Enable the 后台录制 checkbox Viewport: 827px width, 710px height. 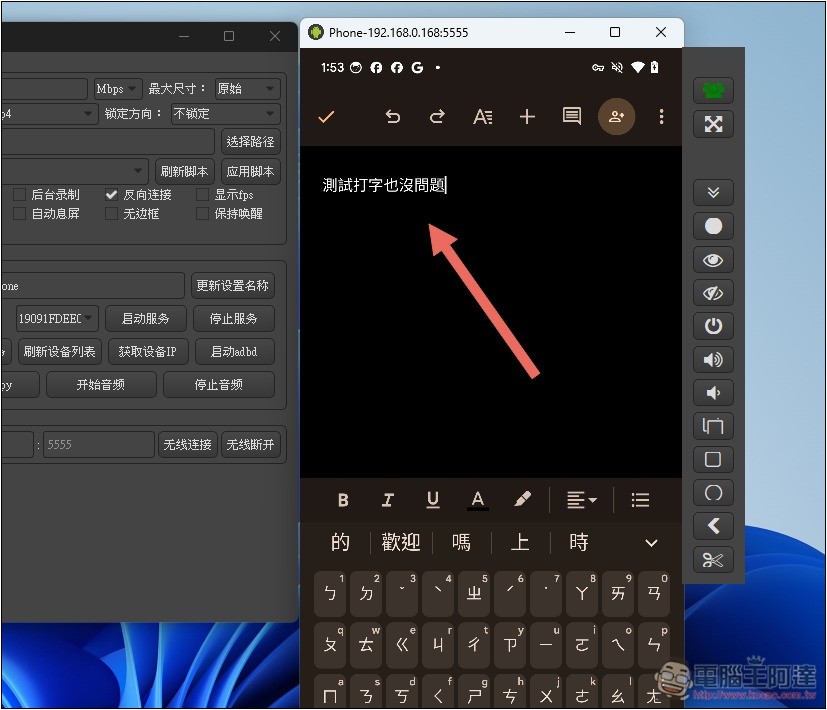click(20, 195)
